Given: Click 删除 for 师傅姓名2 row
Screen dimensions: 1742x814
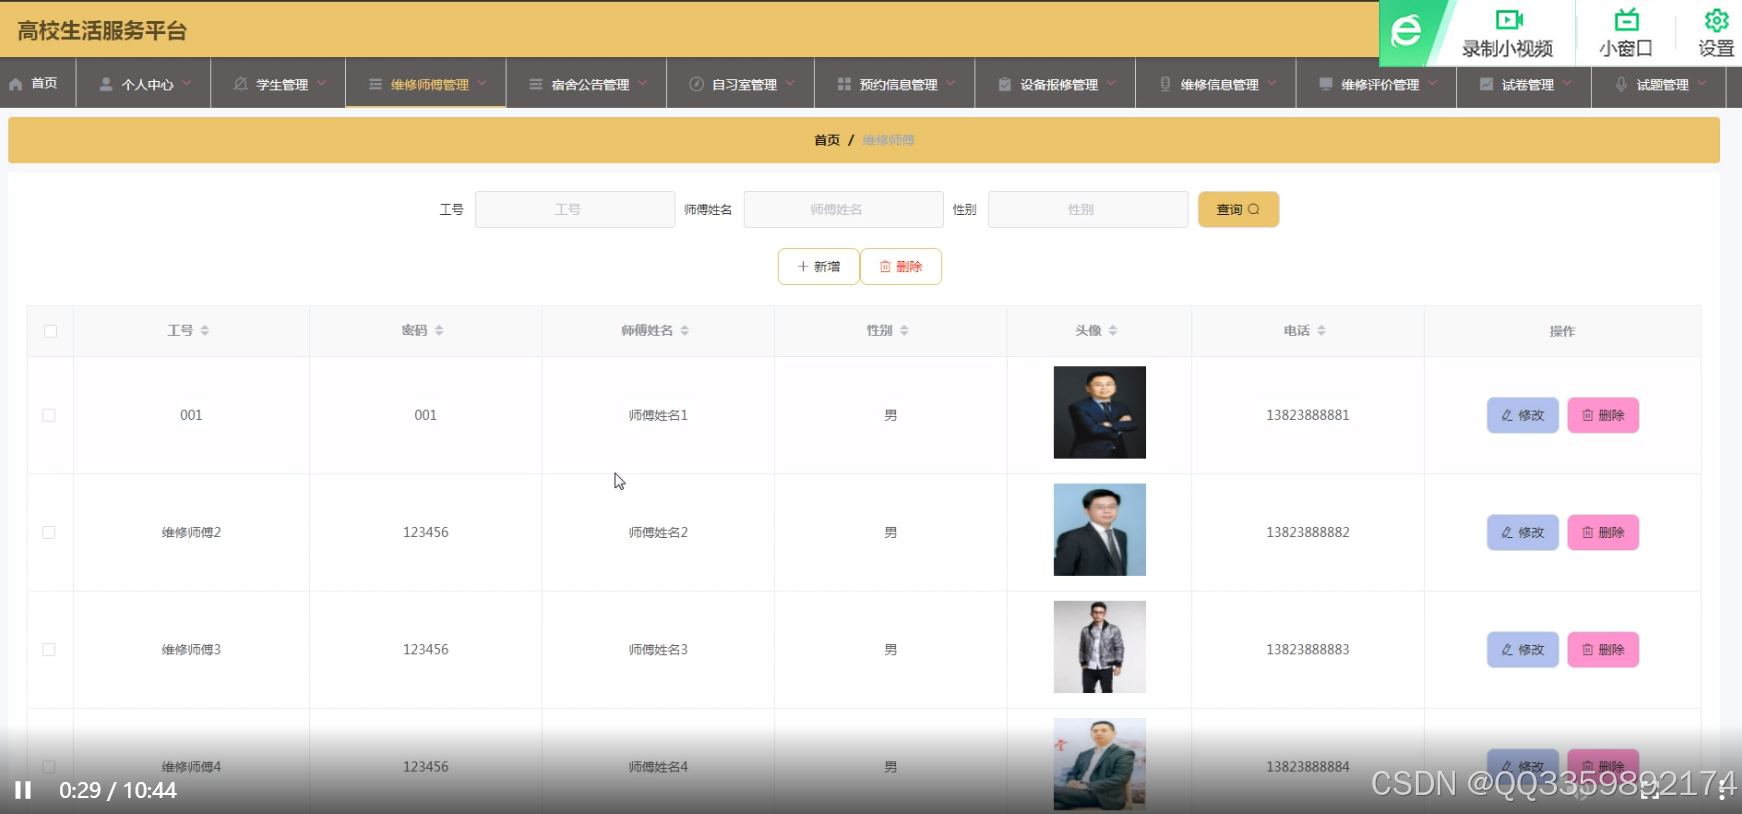Looking at the screenshot, I should [1603, 532].
